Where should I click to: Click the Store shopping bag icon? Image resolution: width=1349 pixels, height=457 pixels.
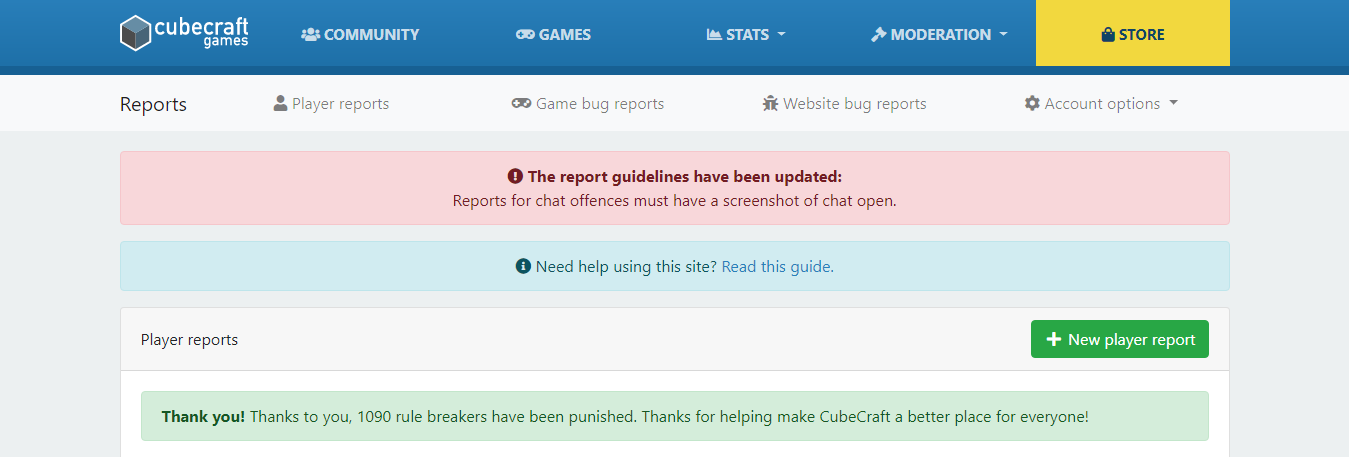[1108, 34]
